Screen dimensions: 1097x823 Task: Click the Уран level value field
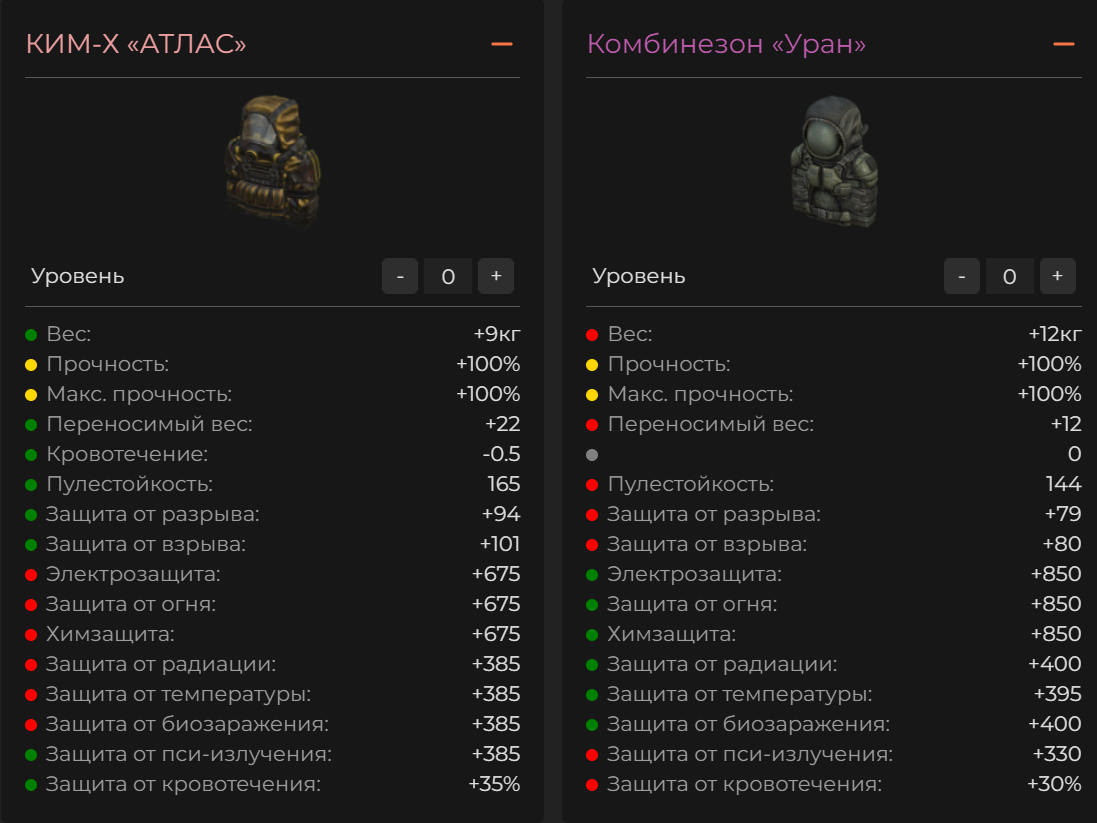[1010, 276]
